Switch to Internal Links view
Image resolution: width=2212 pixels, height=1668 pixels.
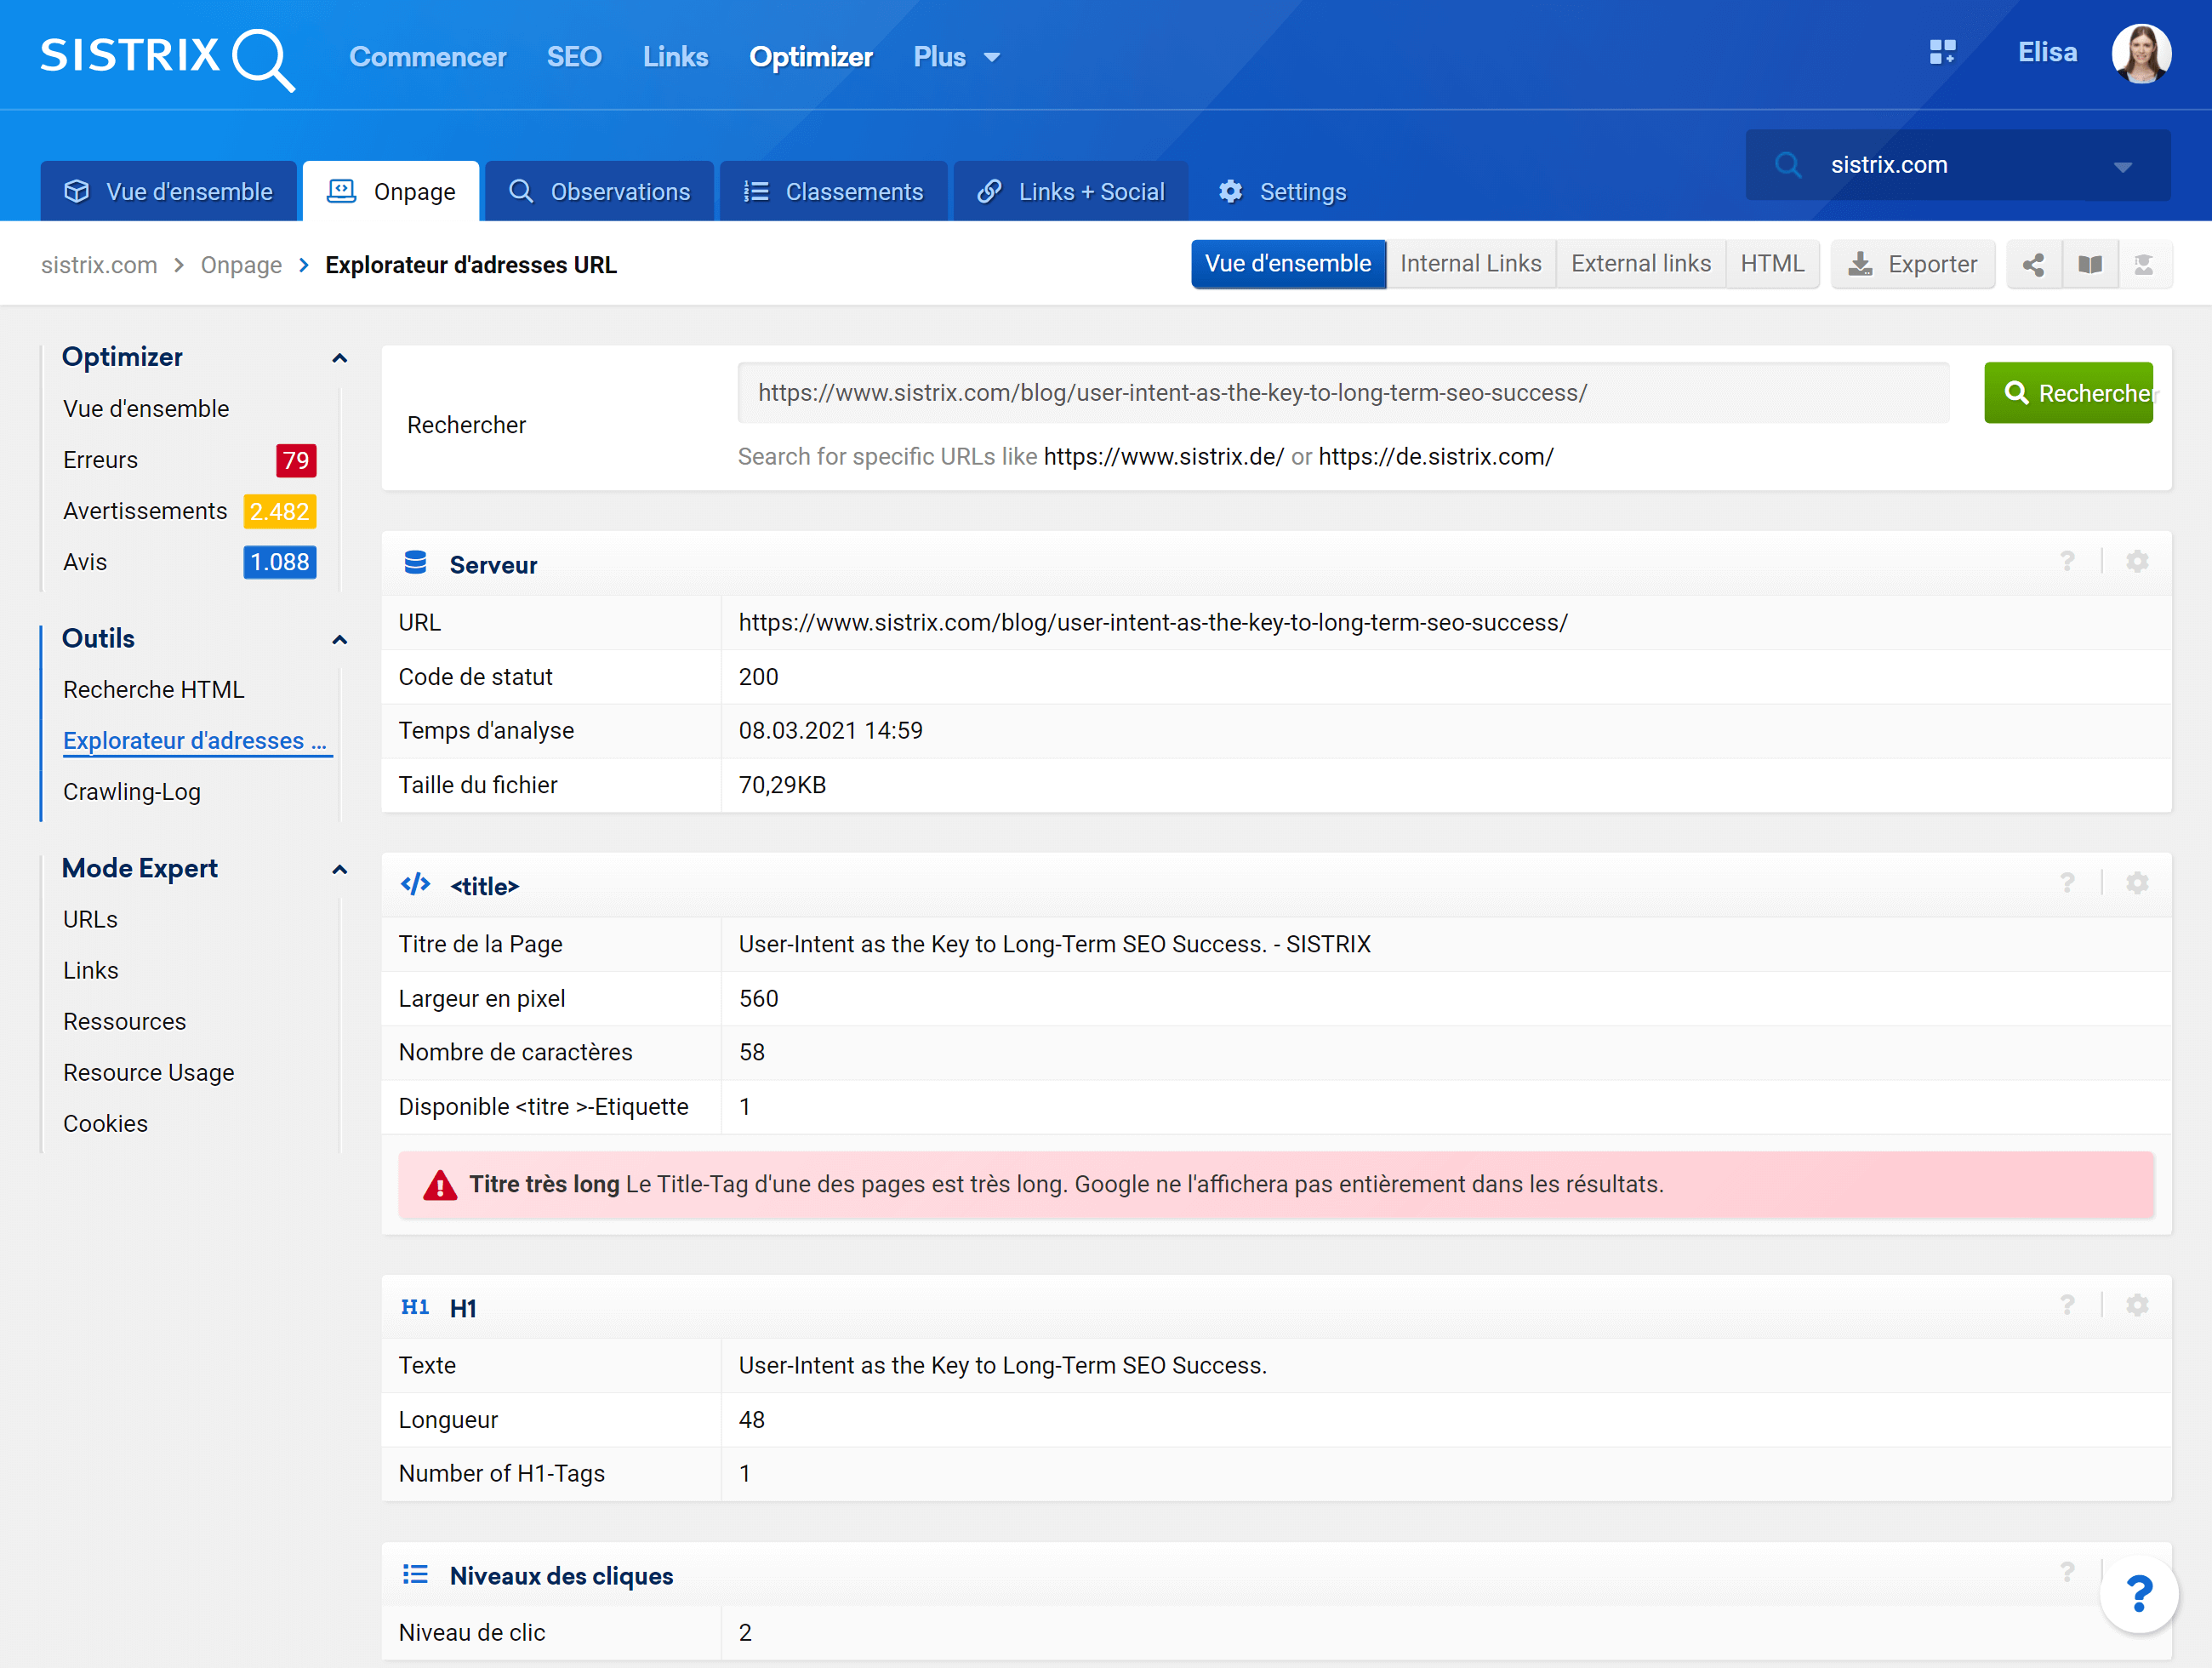(1470, 264)
